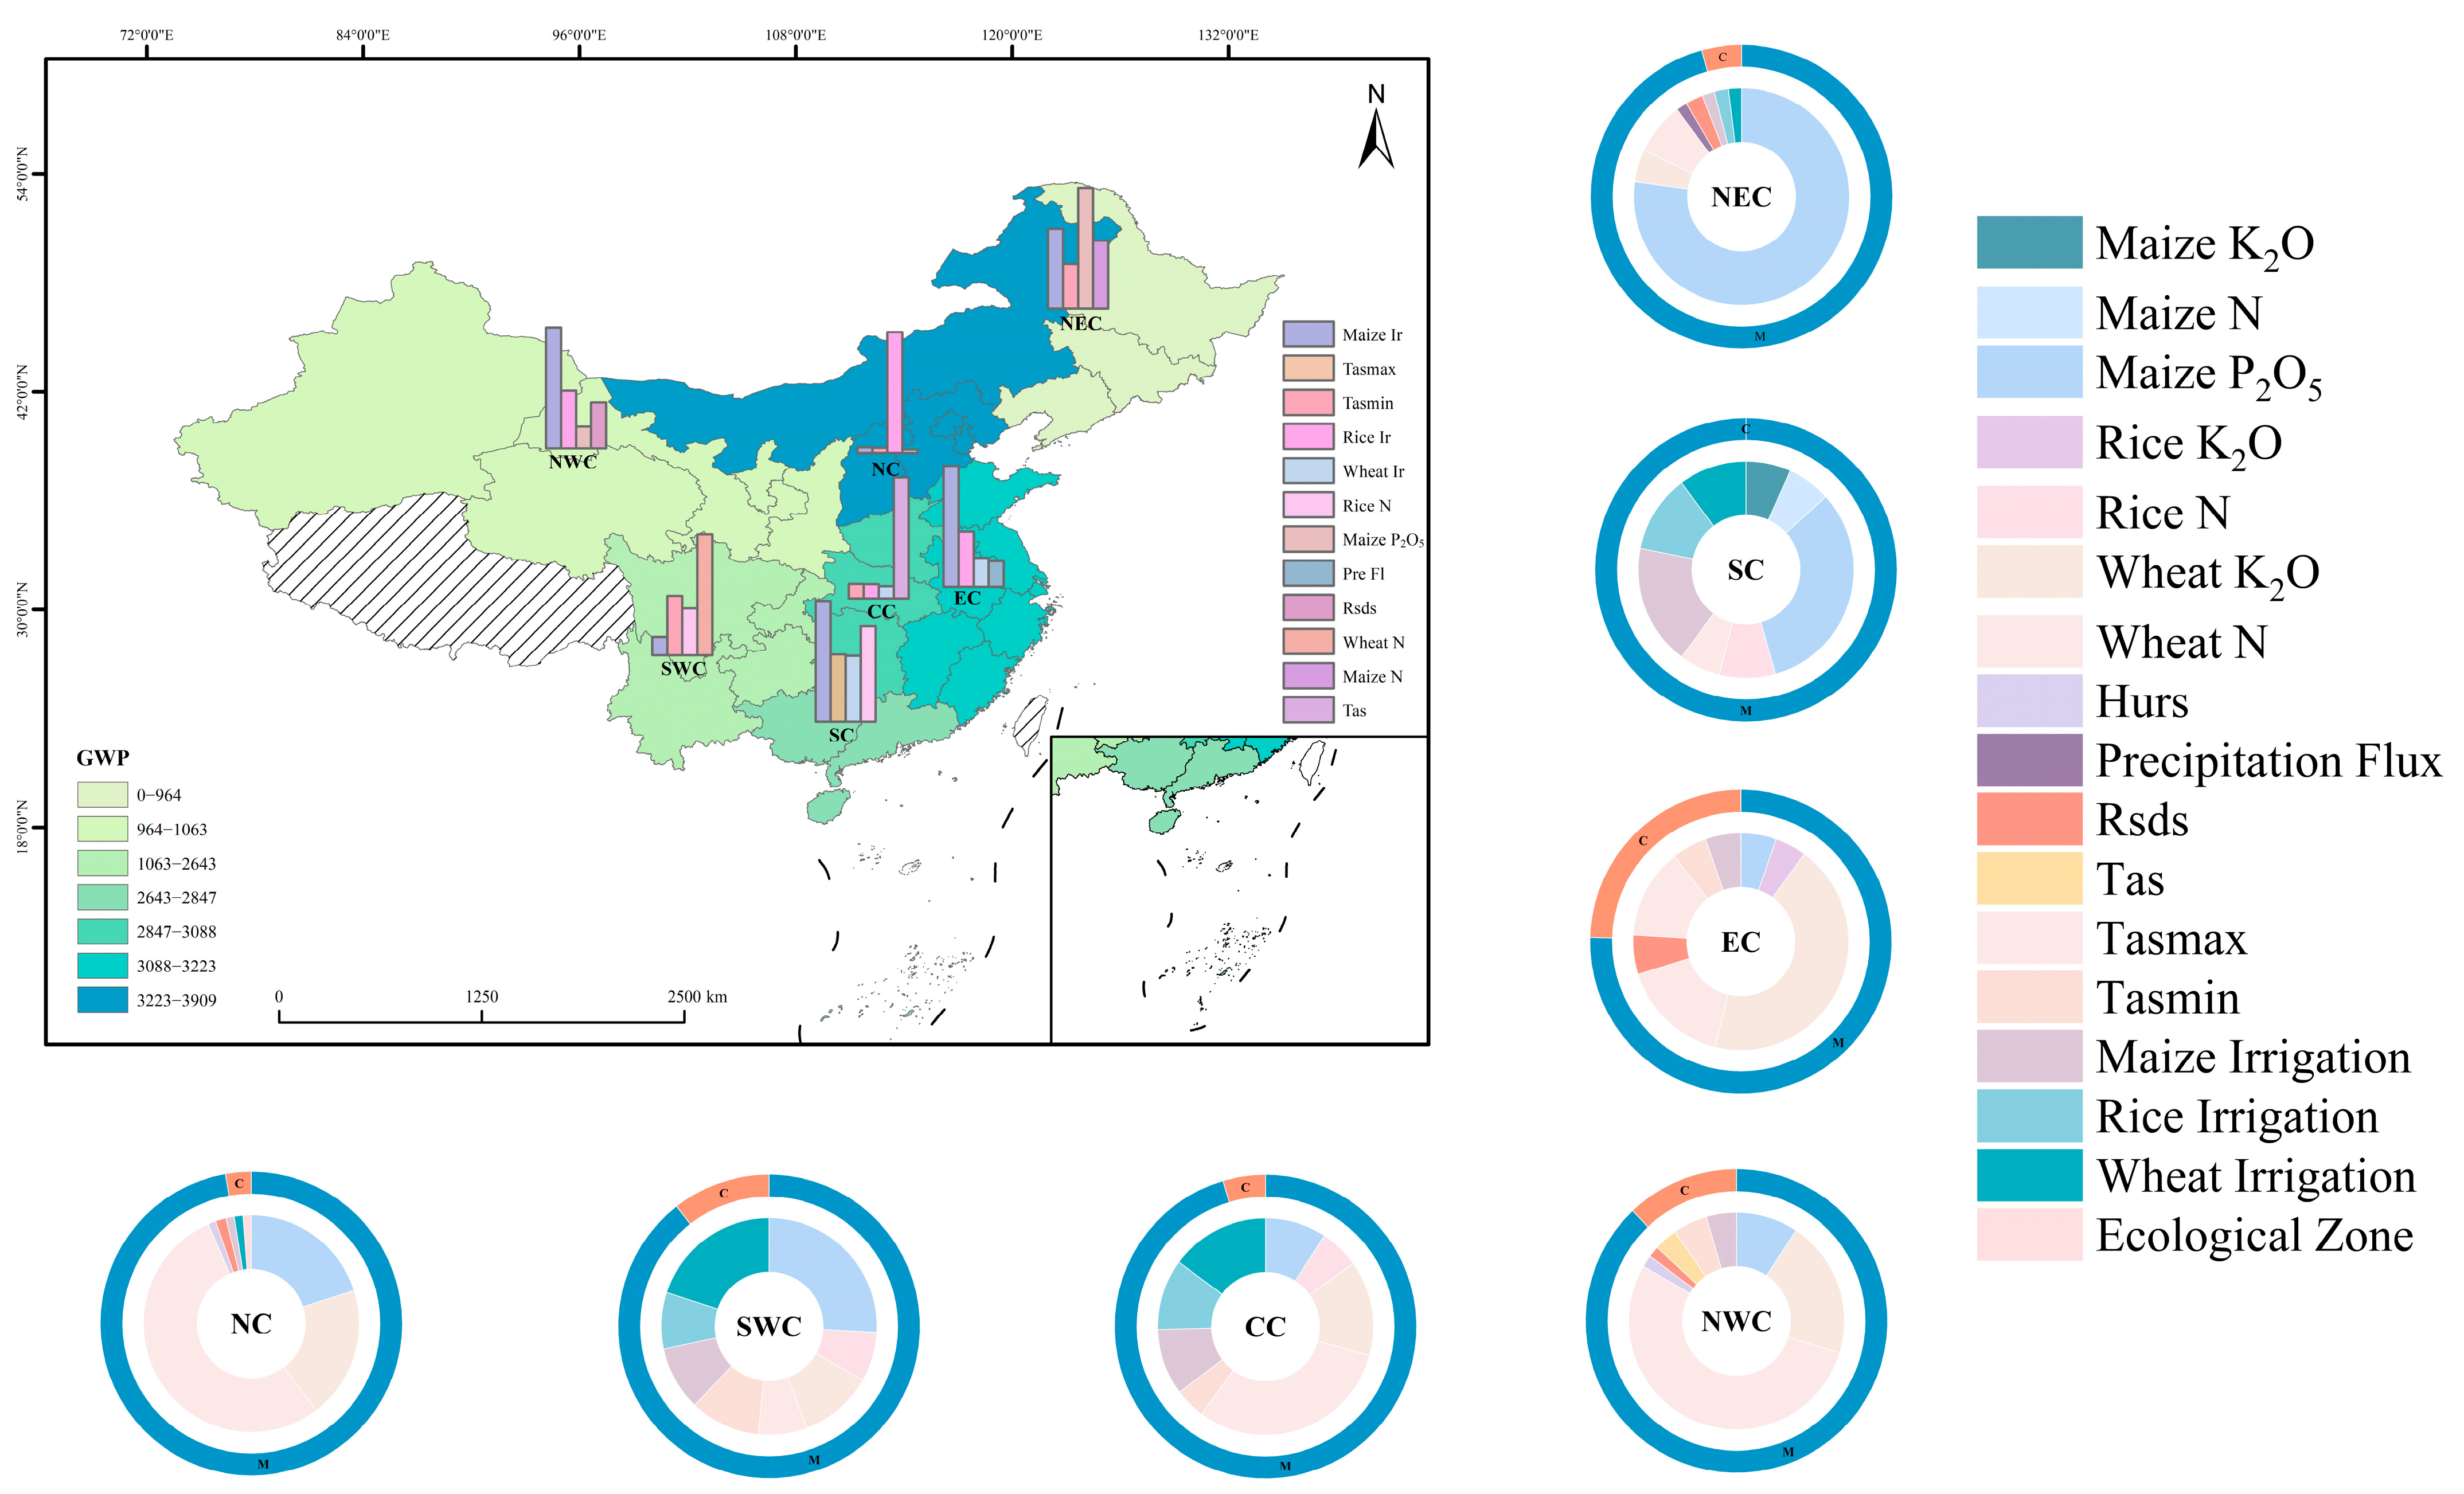Click the Wheat K2O swatch in large legend
The height and width of the screenshot is (1494, 2464).
pos(2029,572)
